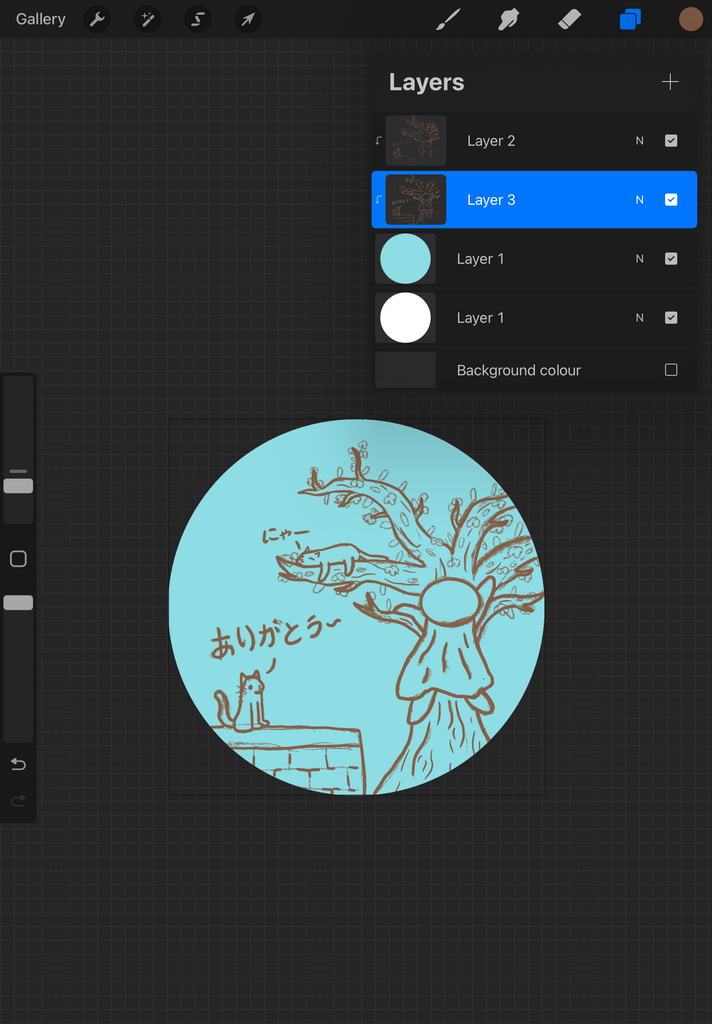The height and width of the screenshot is (1024, 712).
Task: Open the active brown colour swatch
Action: click(691, 19)
